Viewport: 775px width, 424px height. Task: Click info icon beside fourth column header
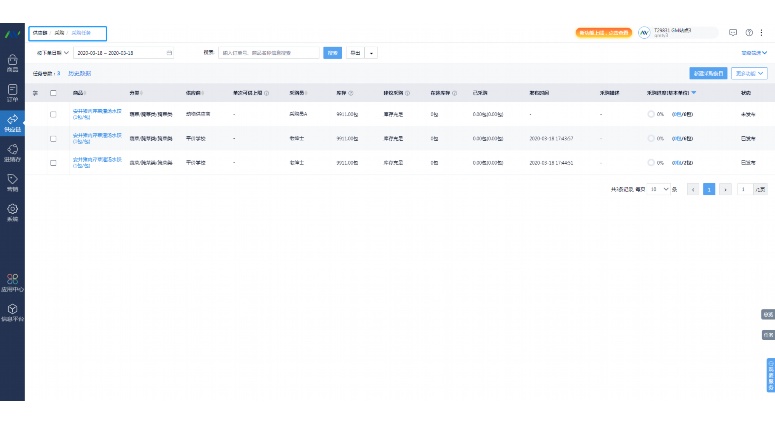[x=266, y=93]
